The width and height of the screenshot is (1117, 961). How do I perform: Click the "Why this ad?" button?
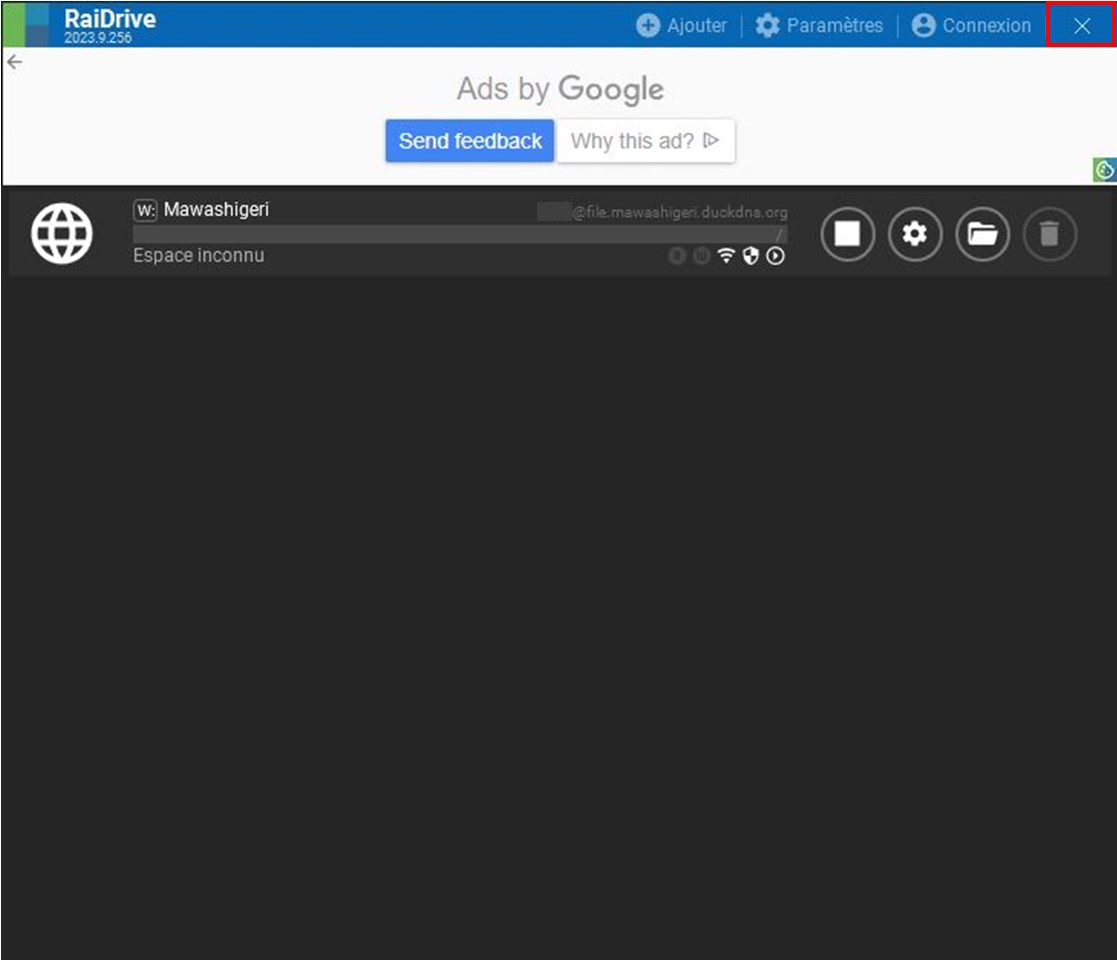pyautogui.click(x=645, y=141)
